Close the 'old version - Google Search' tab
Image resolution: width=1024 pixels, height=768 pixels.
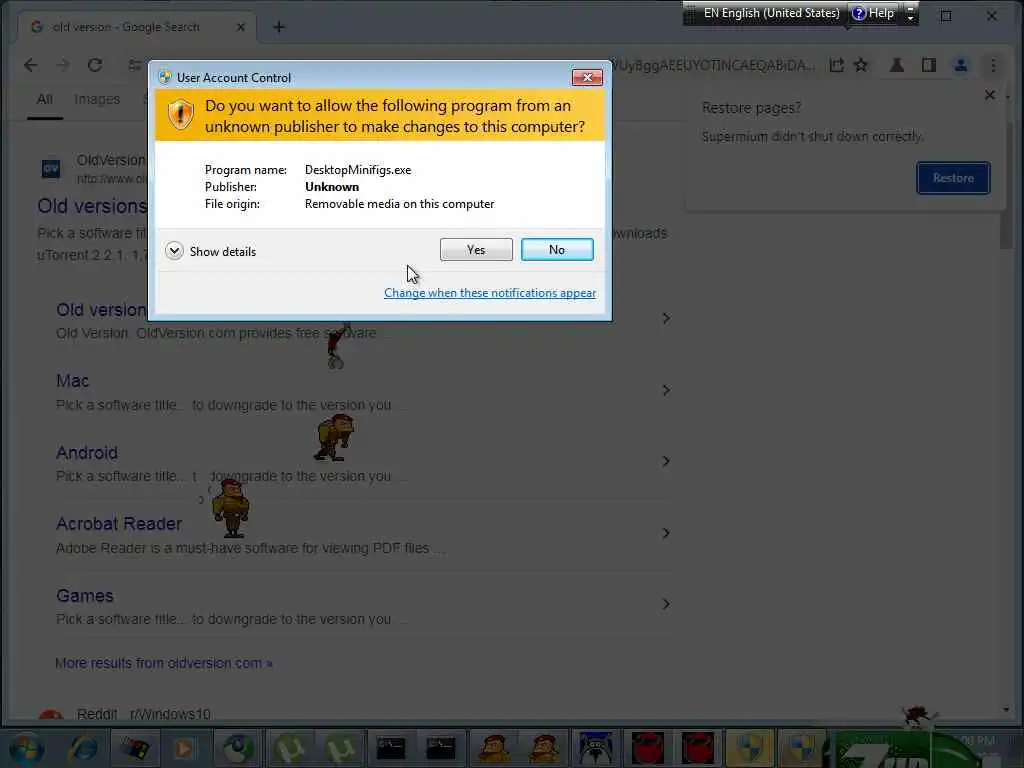[240, 27]
